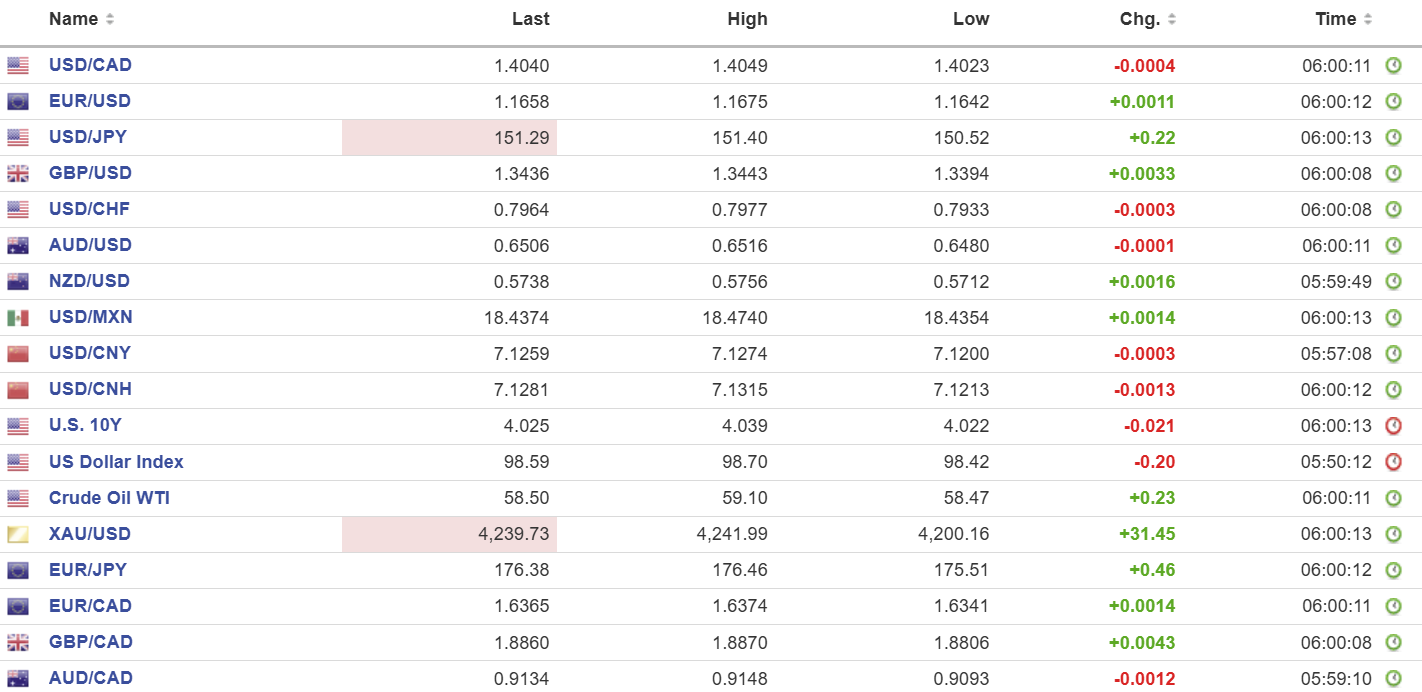
Task: Click the EU flag icon beside EUR/USD
Action: 18,102
